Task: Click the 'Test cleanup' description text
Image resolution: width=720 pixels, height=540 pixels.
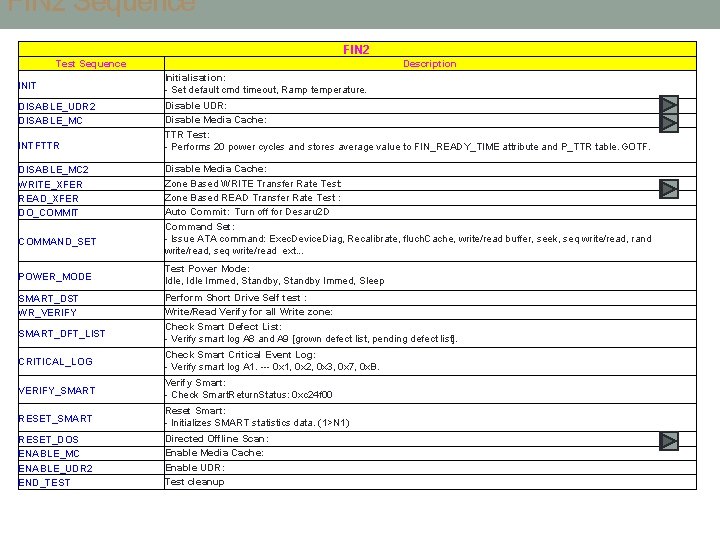Action: 195,482
